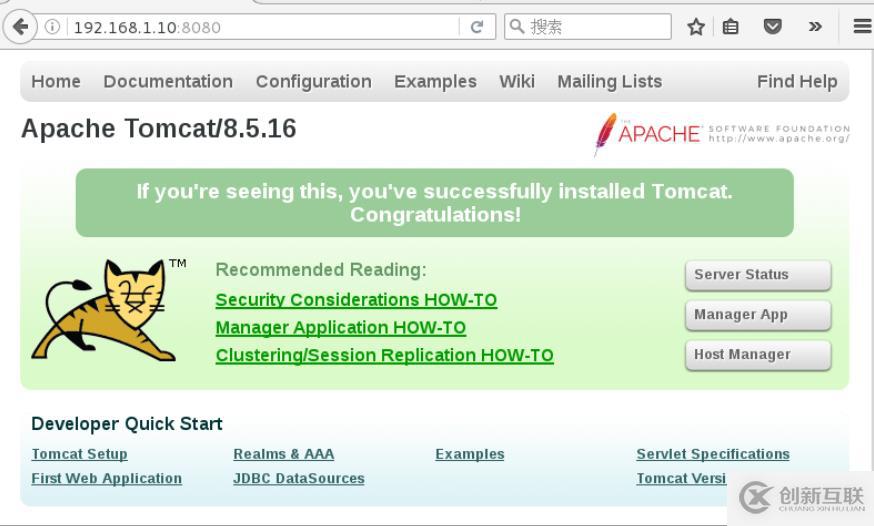Open the hamburger menu
This screenshot has width=874, height=526.
pyautogui.click(x=862, y=26)
